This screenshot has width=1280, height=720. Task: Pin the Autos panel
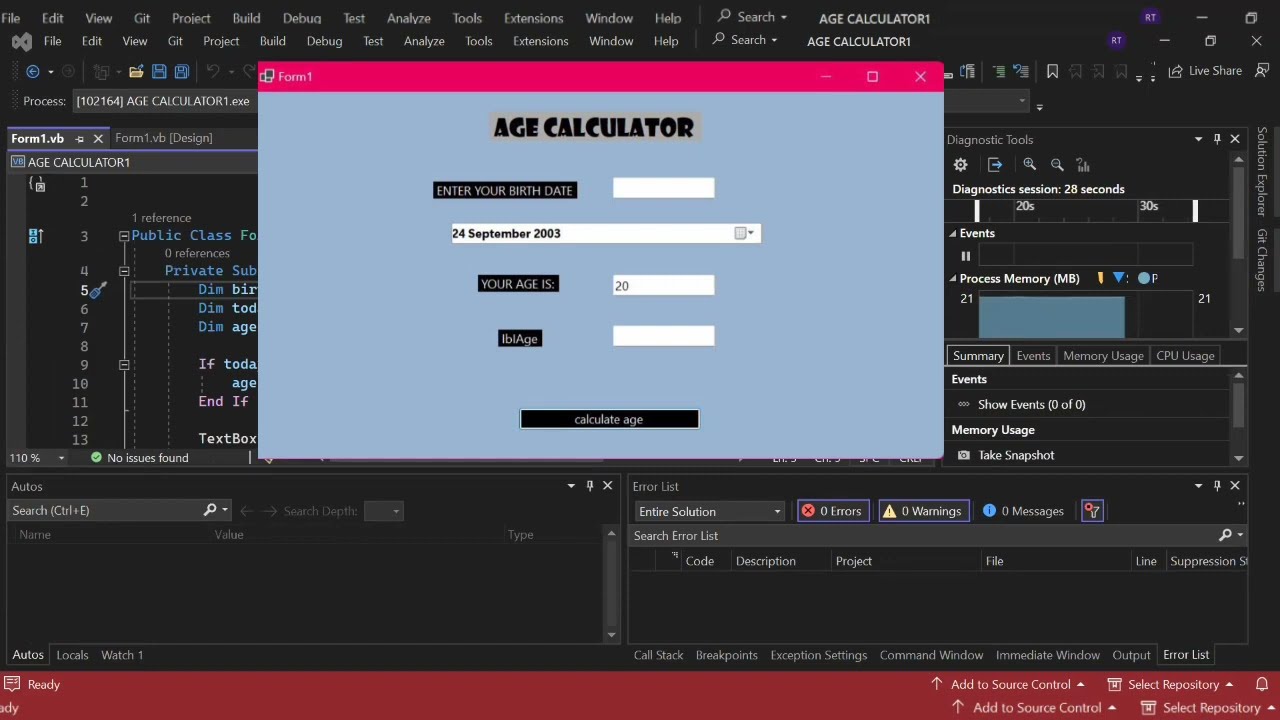590,486
